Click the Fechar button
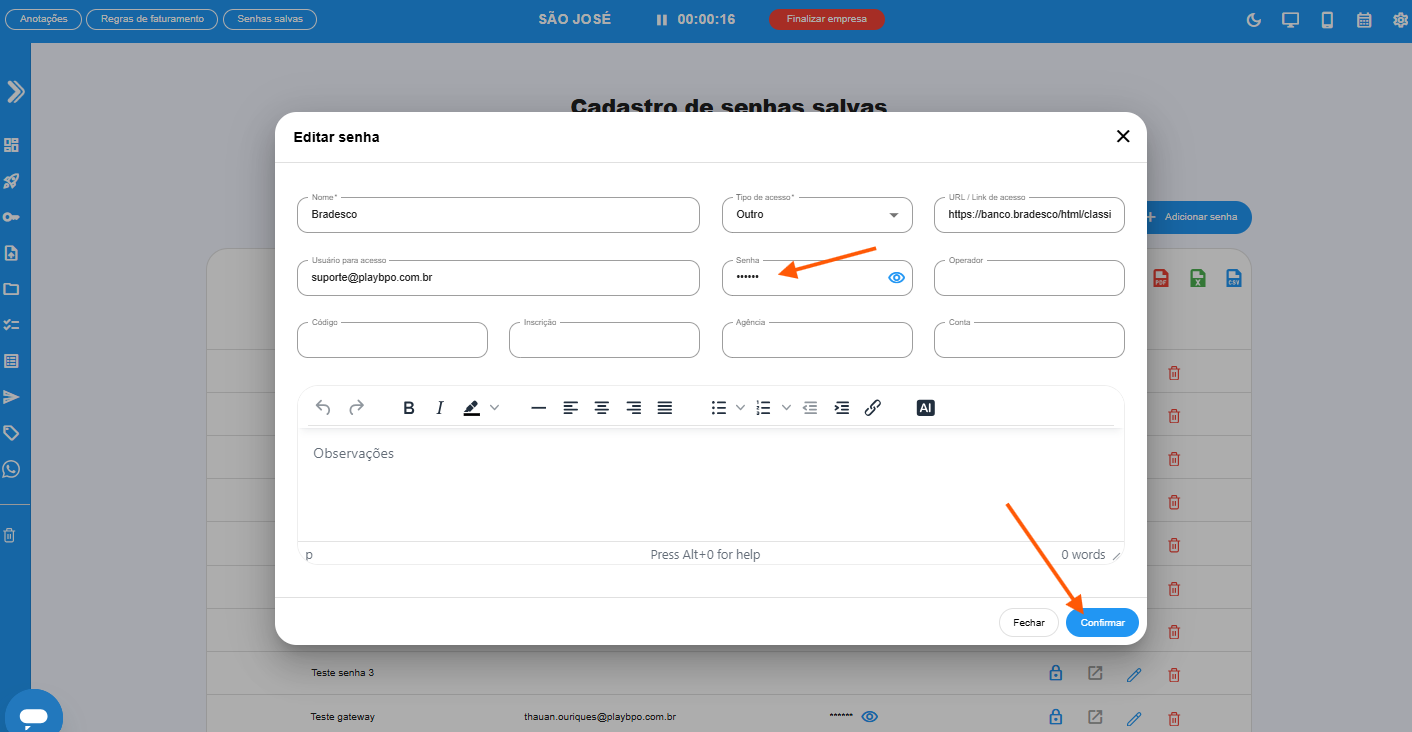Screen dimensions: 1412x732 coord(1028,622)
